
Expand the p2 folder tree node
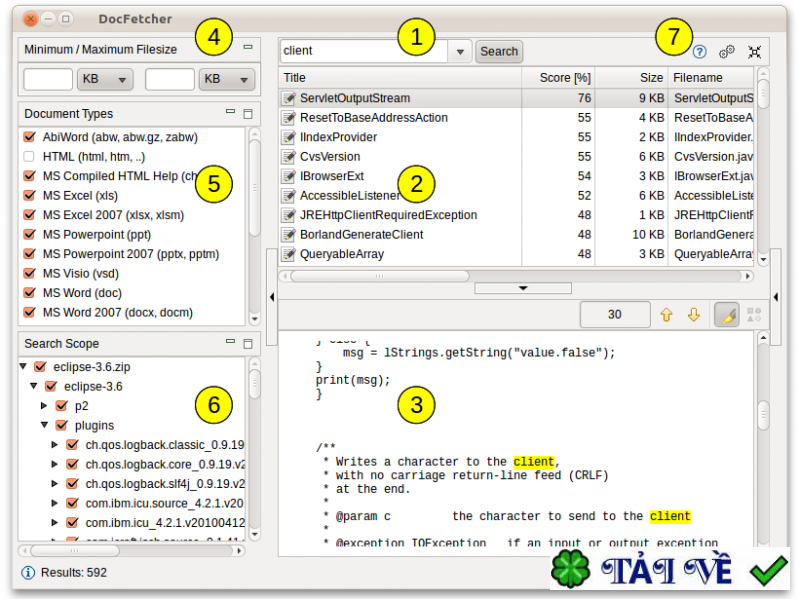(43, 406)
